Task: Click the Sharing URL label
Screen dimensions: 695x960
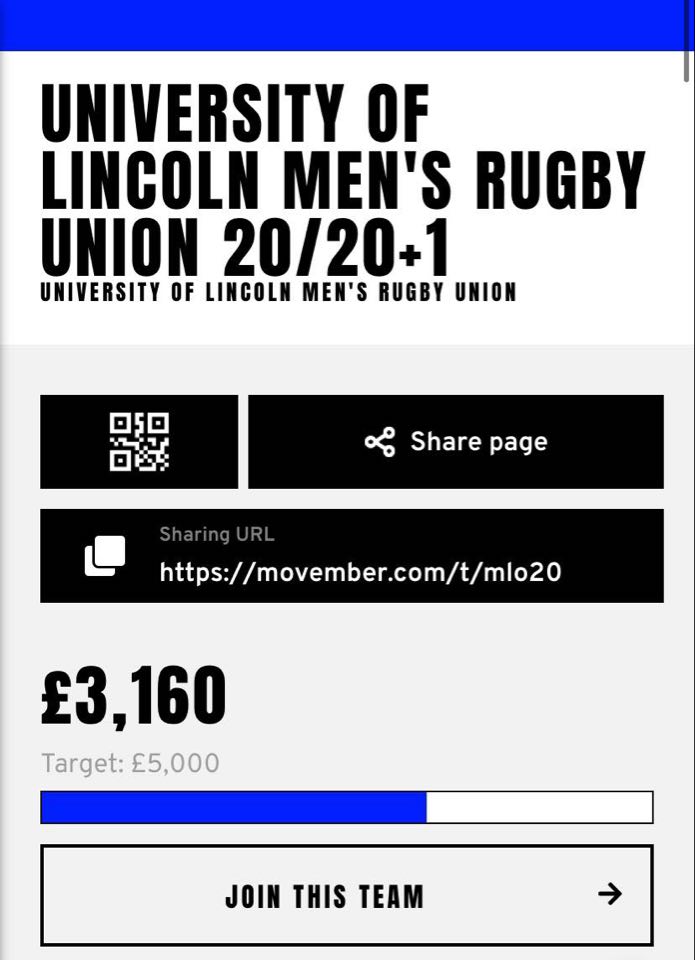Action: [x=217, y=534]
